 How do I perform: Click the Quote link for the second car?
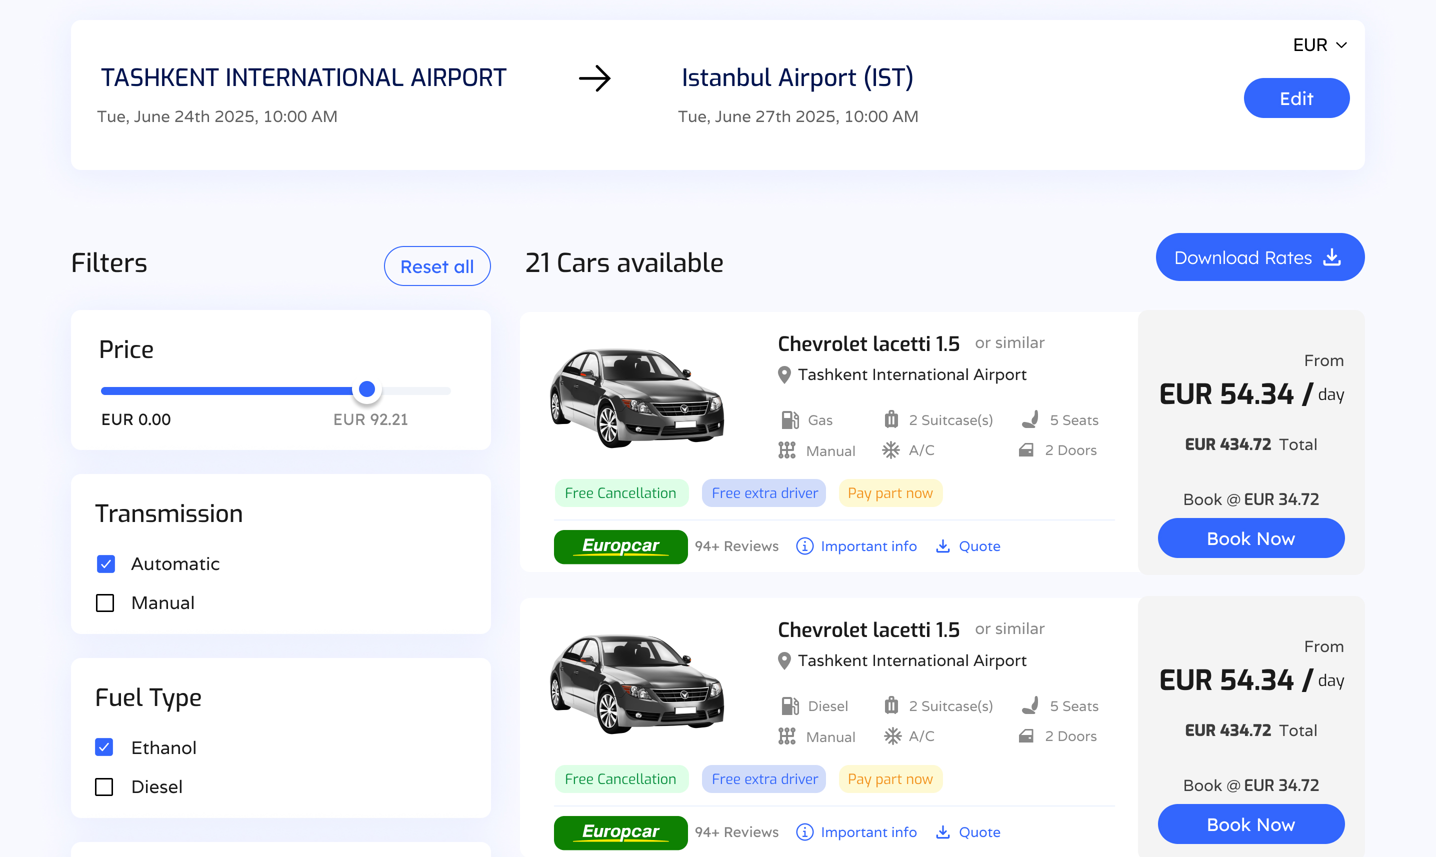(968, 832)
